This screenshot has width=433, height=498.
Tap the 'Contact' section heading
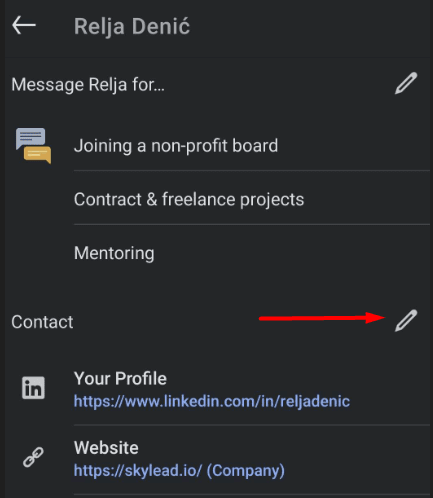tap(42, 322)
